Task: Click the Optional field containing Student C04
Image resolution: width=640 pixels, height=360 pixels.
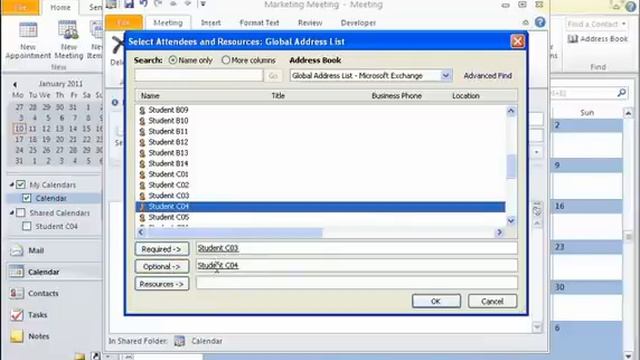Action: [x=357, y=265]
